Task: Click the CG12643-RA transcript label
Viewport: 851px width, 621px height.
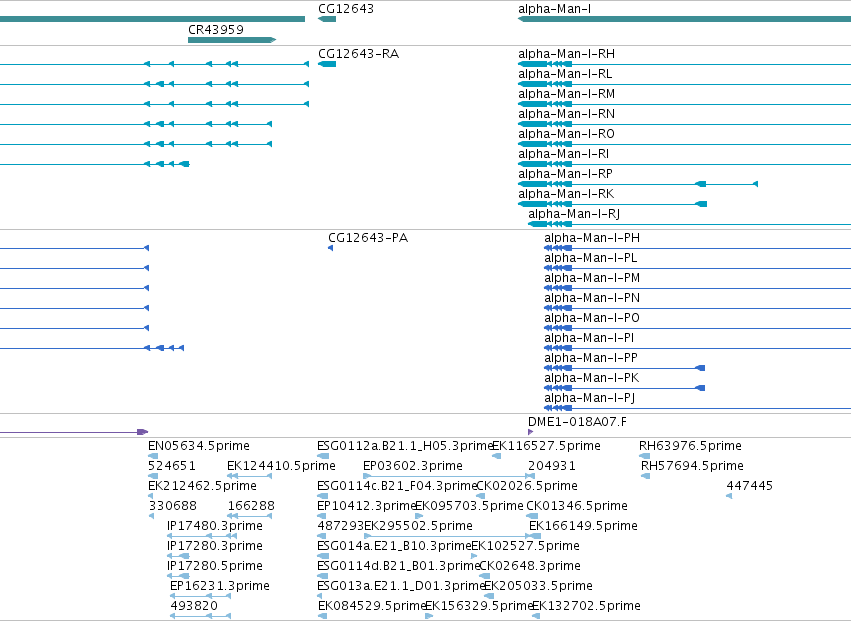Action: pyautogui.click(x=358, y=54)
